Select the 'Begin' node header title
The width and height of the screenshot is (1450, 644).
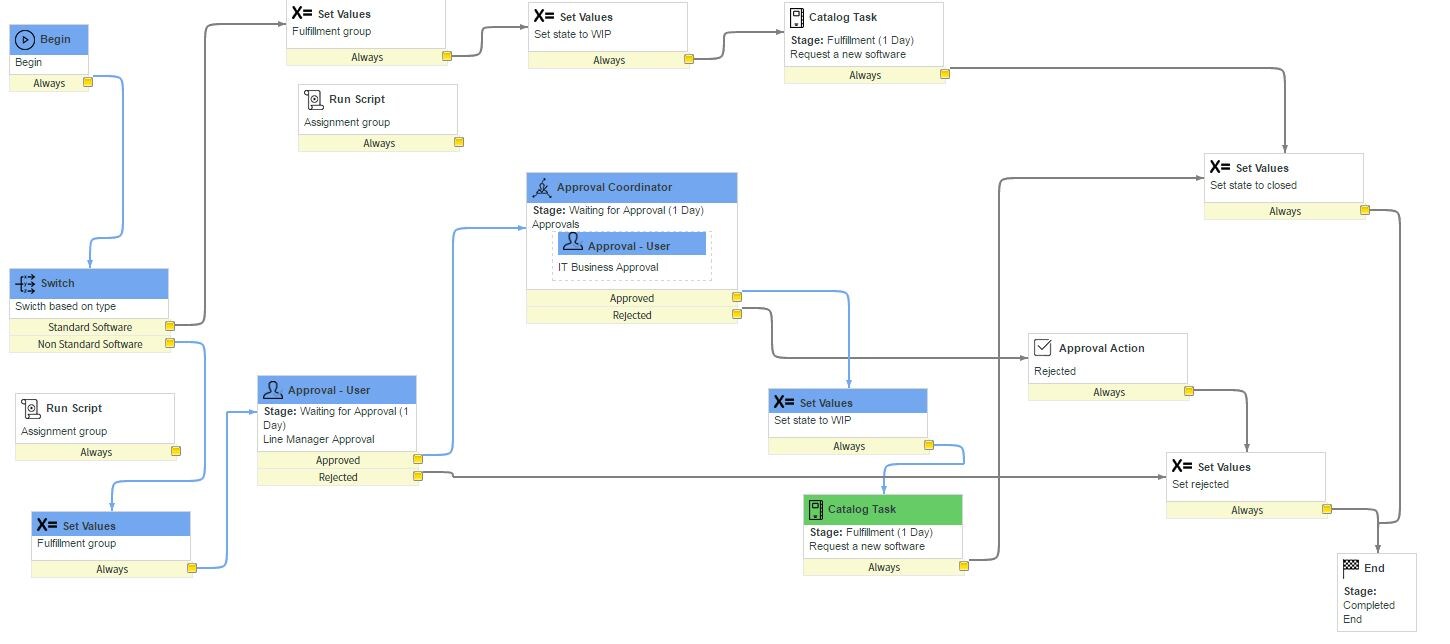[55, 40]
